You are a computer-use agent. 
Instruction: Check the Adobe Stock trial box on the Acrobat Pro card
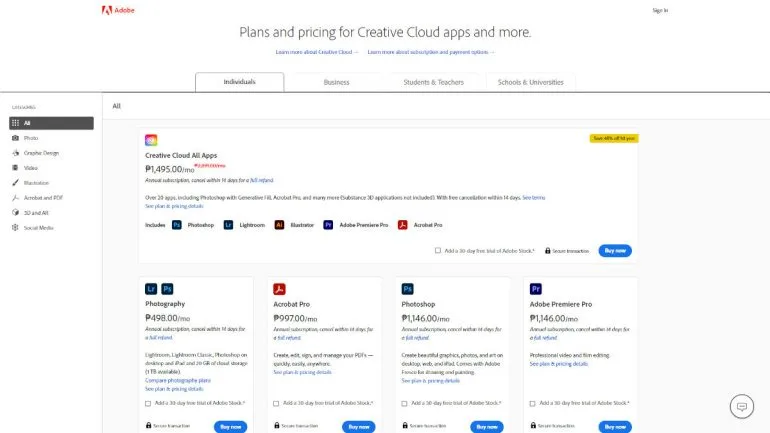tap(276, 404)
